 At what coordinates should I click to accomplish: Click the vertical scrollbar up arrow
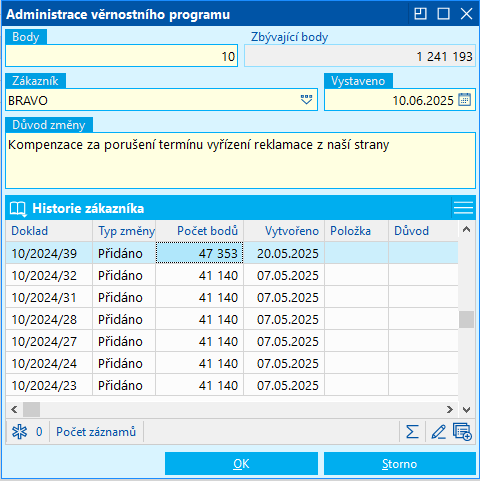(x=466, y=229)
